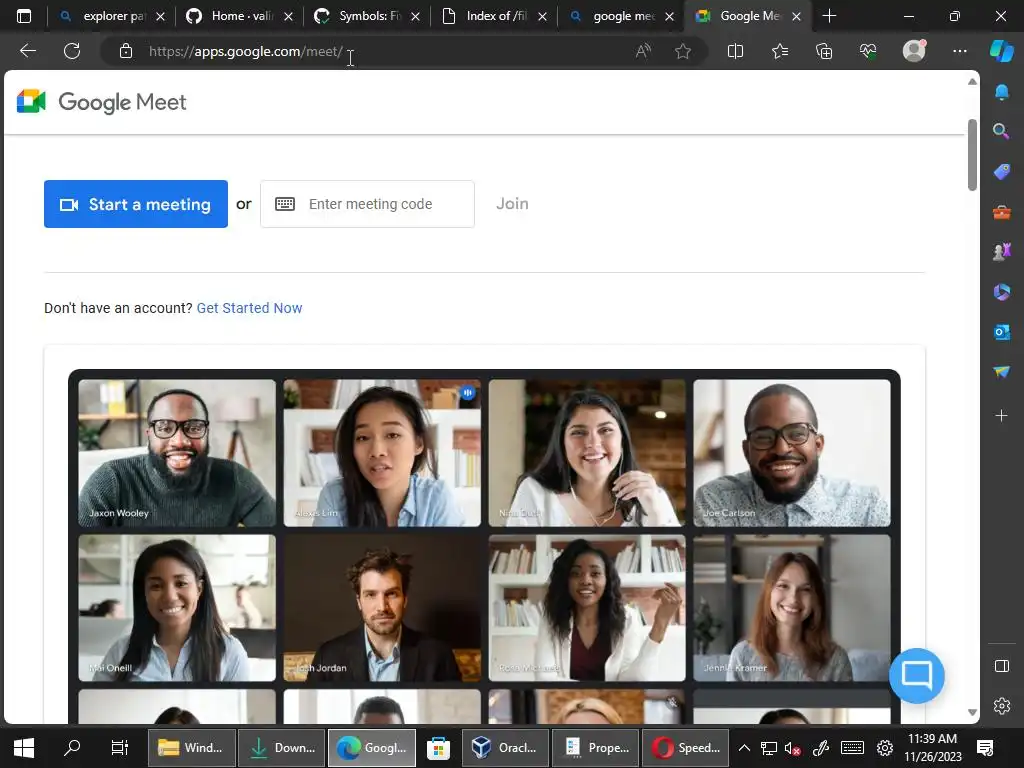Toggle split screen view
The width and height of the screenshot is (1024, 768).
[735, 51]
